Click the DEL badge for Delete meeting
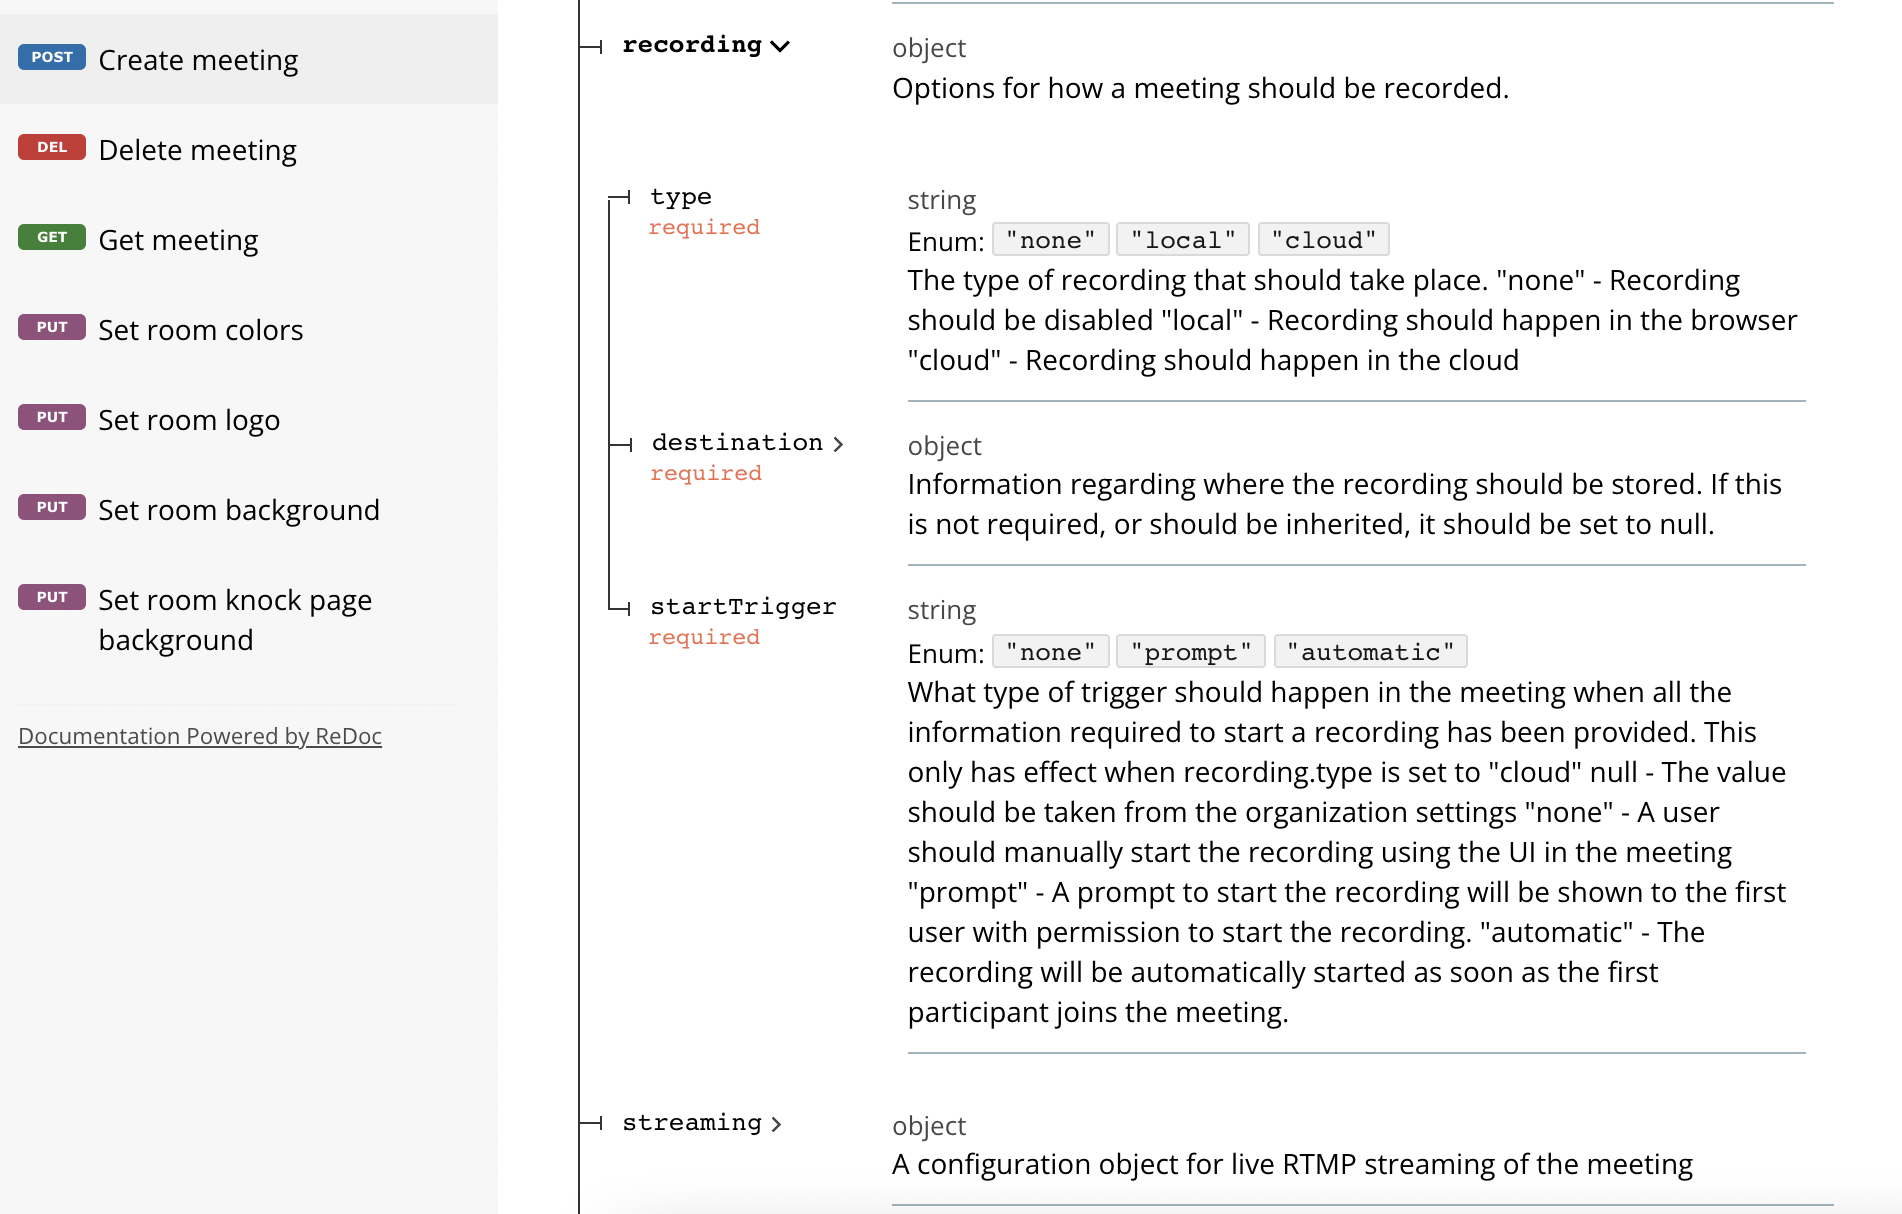Viewport: 1902px width, 1214px height. (x=52, y=147)
